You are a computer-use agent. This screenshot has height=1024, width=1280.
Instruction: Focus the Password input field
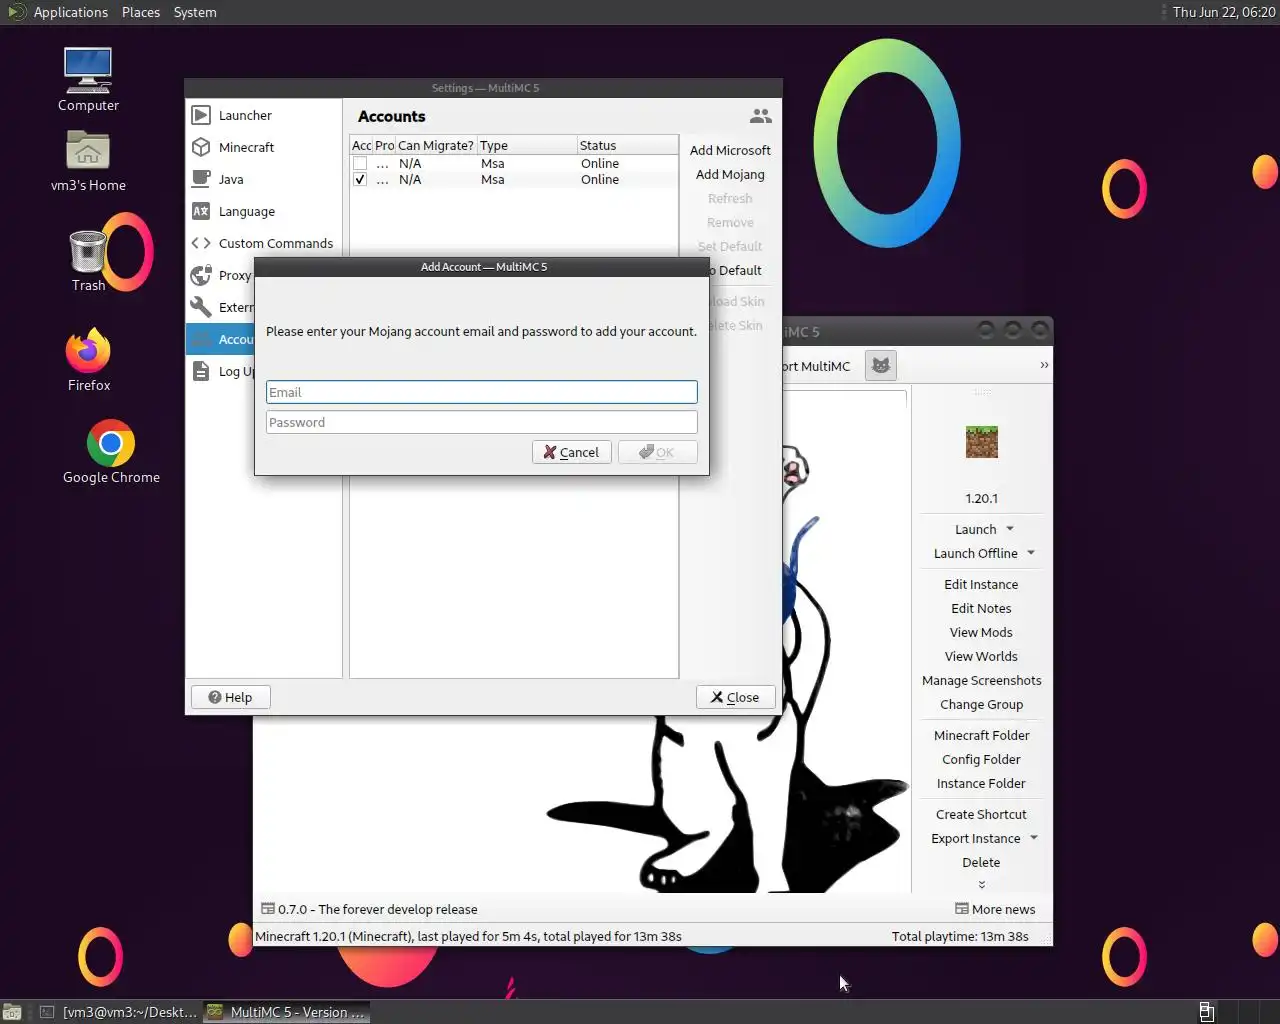tap(482, 422)
